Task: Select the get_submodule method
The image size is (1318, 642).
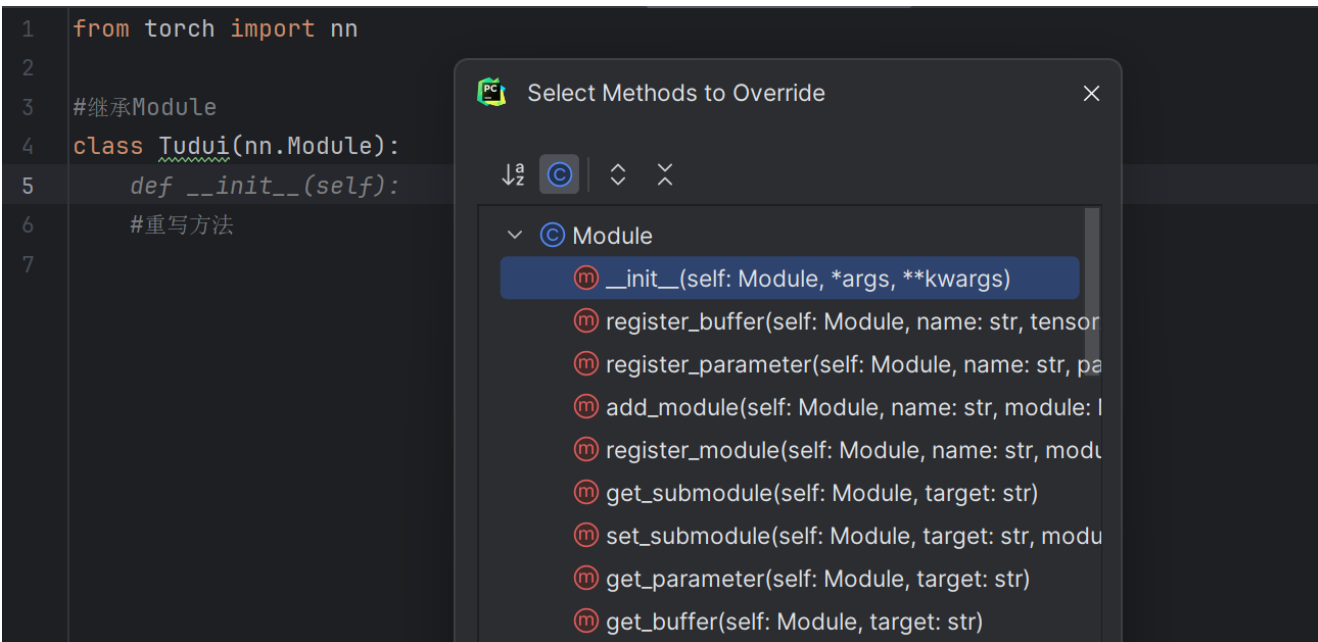Action: (x=821, y=494)
